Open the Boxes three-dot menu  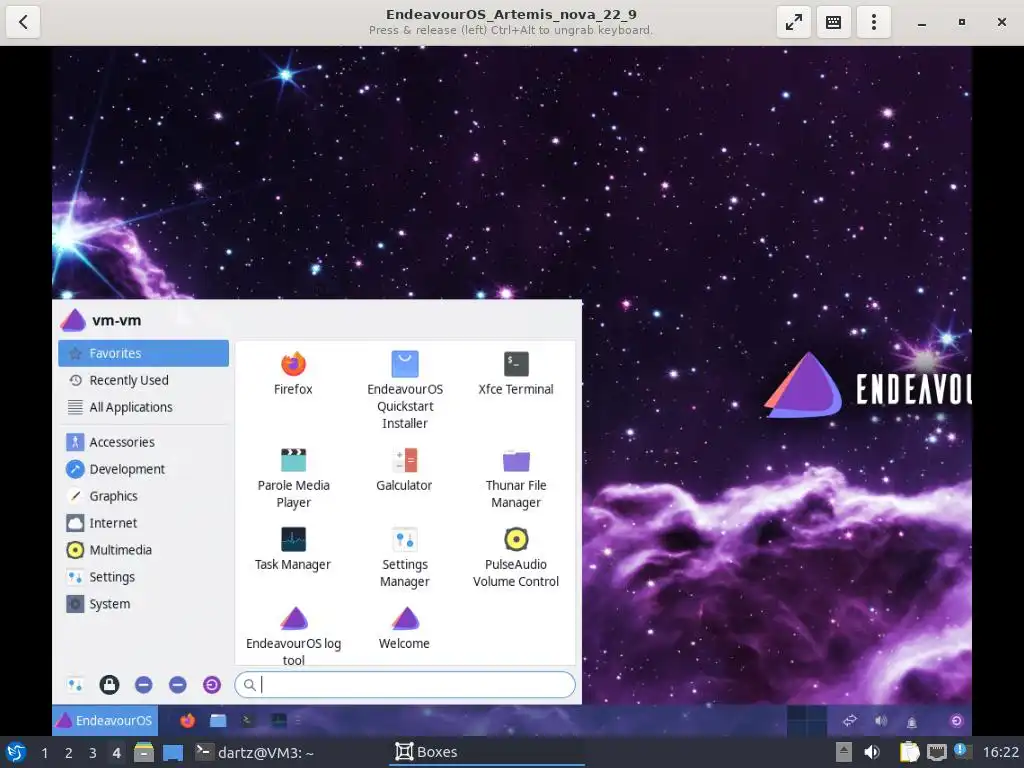(x=874, y=22)
